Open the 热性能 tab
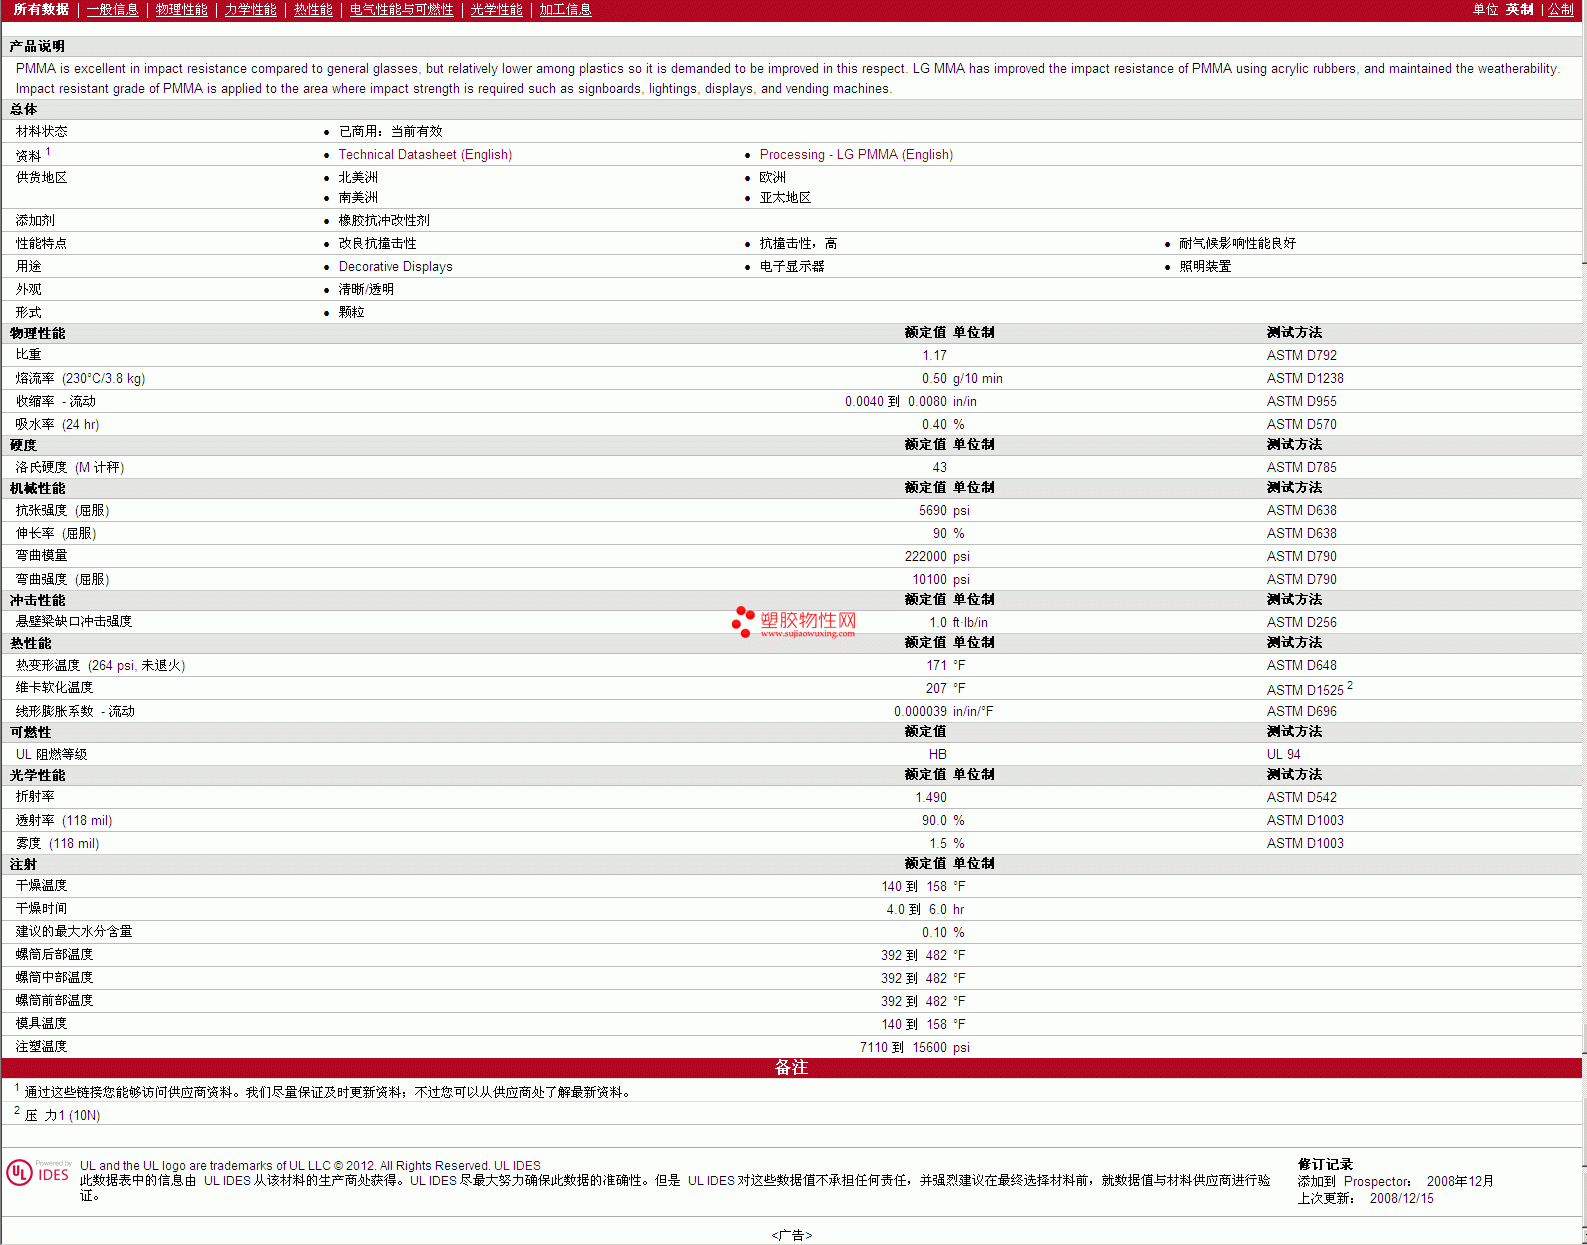This screenshot has width=1587, height=1245. 313,10
